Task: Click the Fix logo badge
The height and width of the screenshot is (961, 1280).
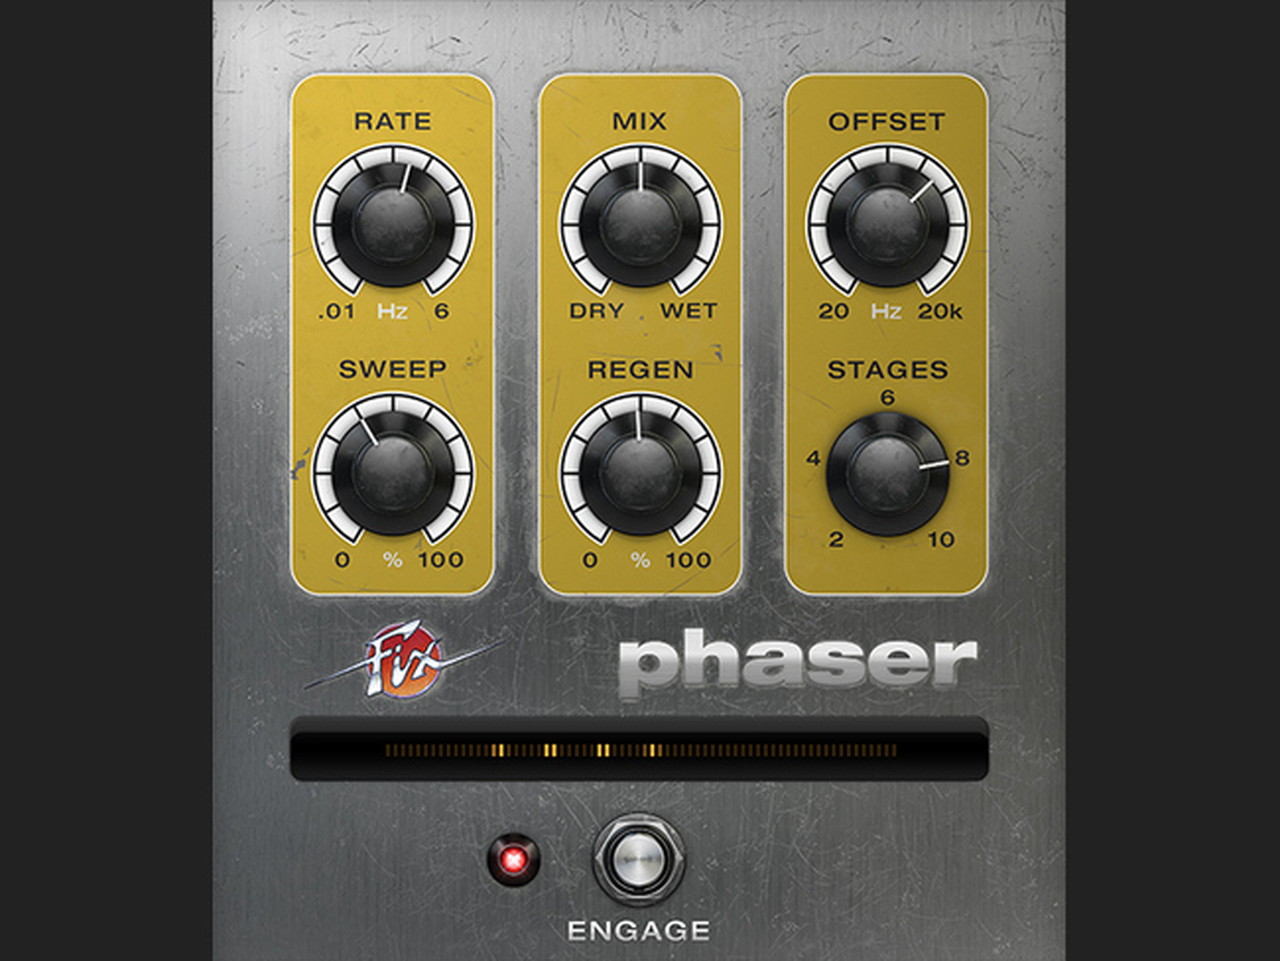Action: point(405,660)
